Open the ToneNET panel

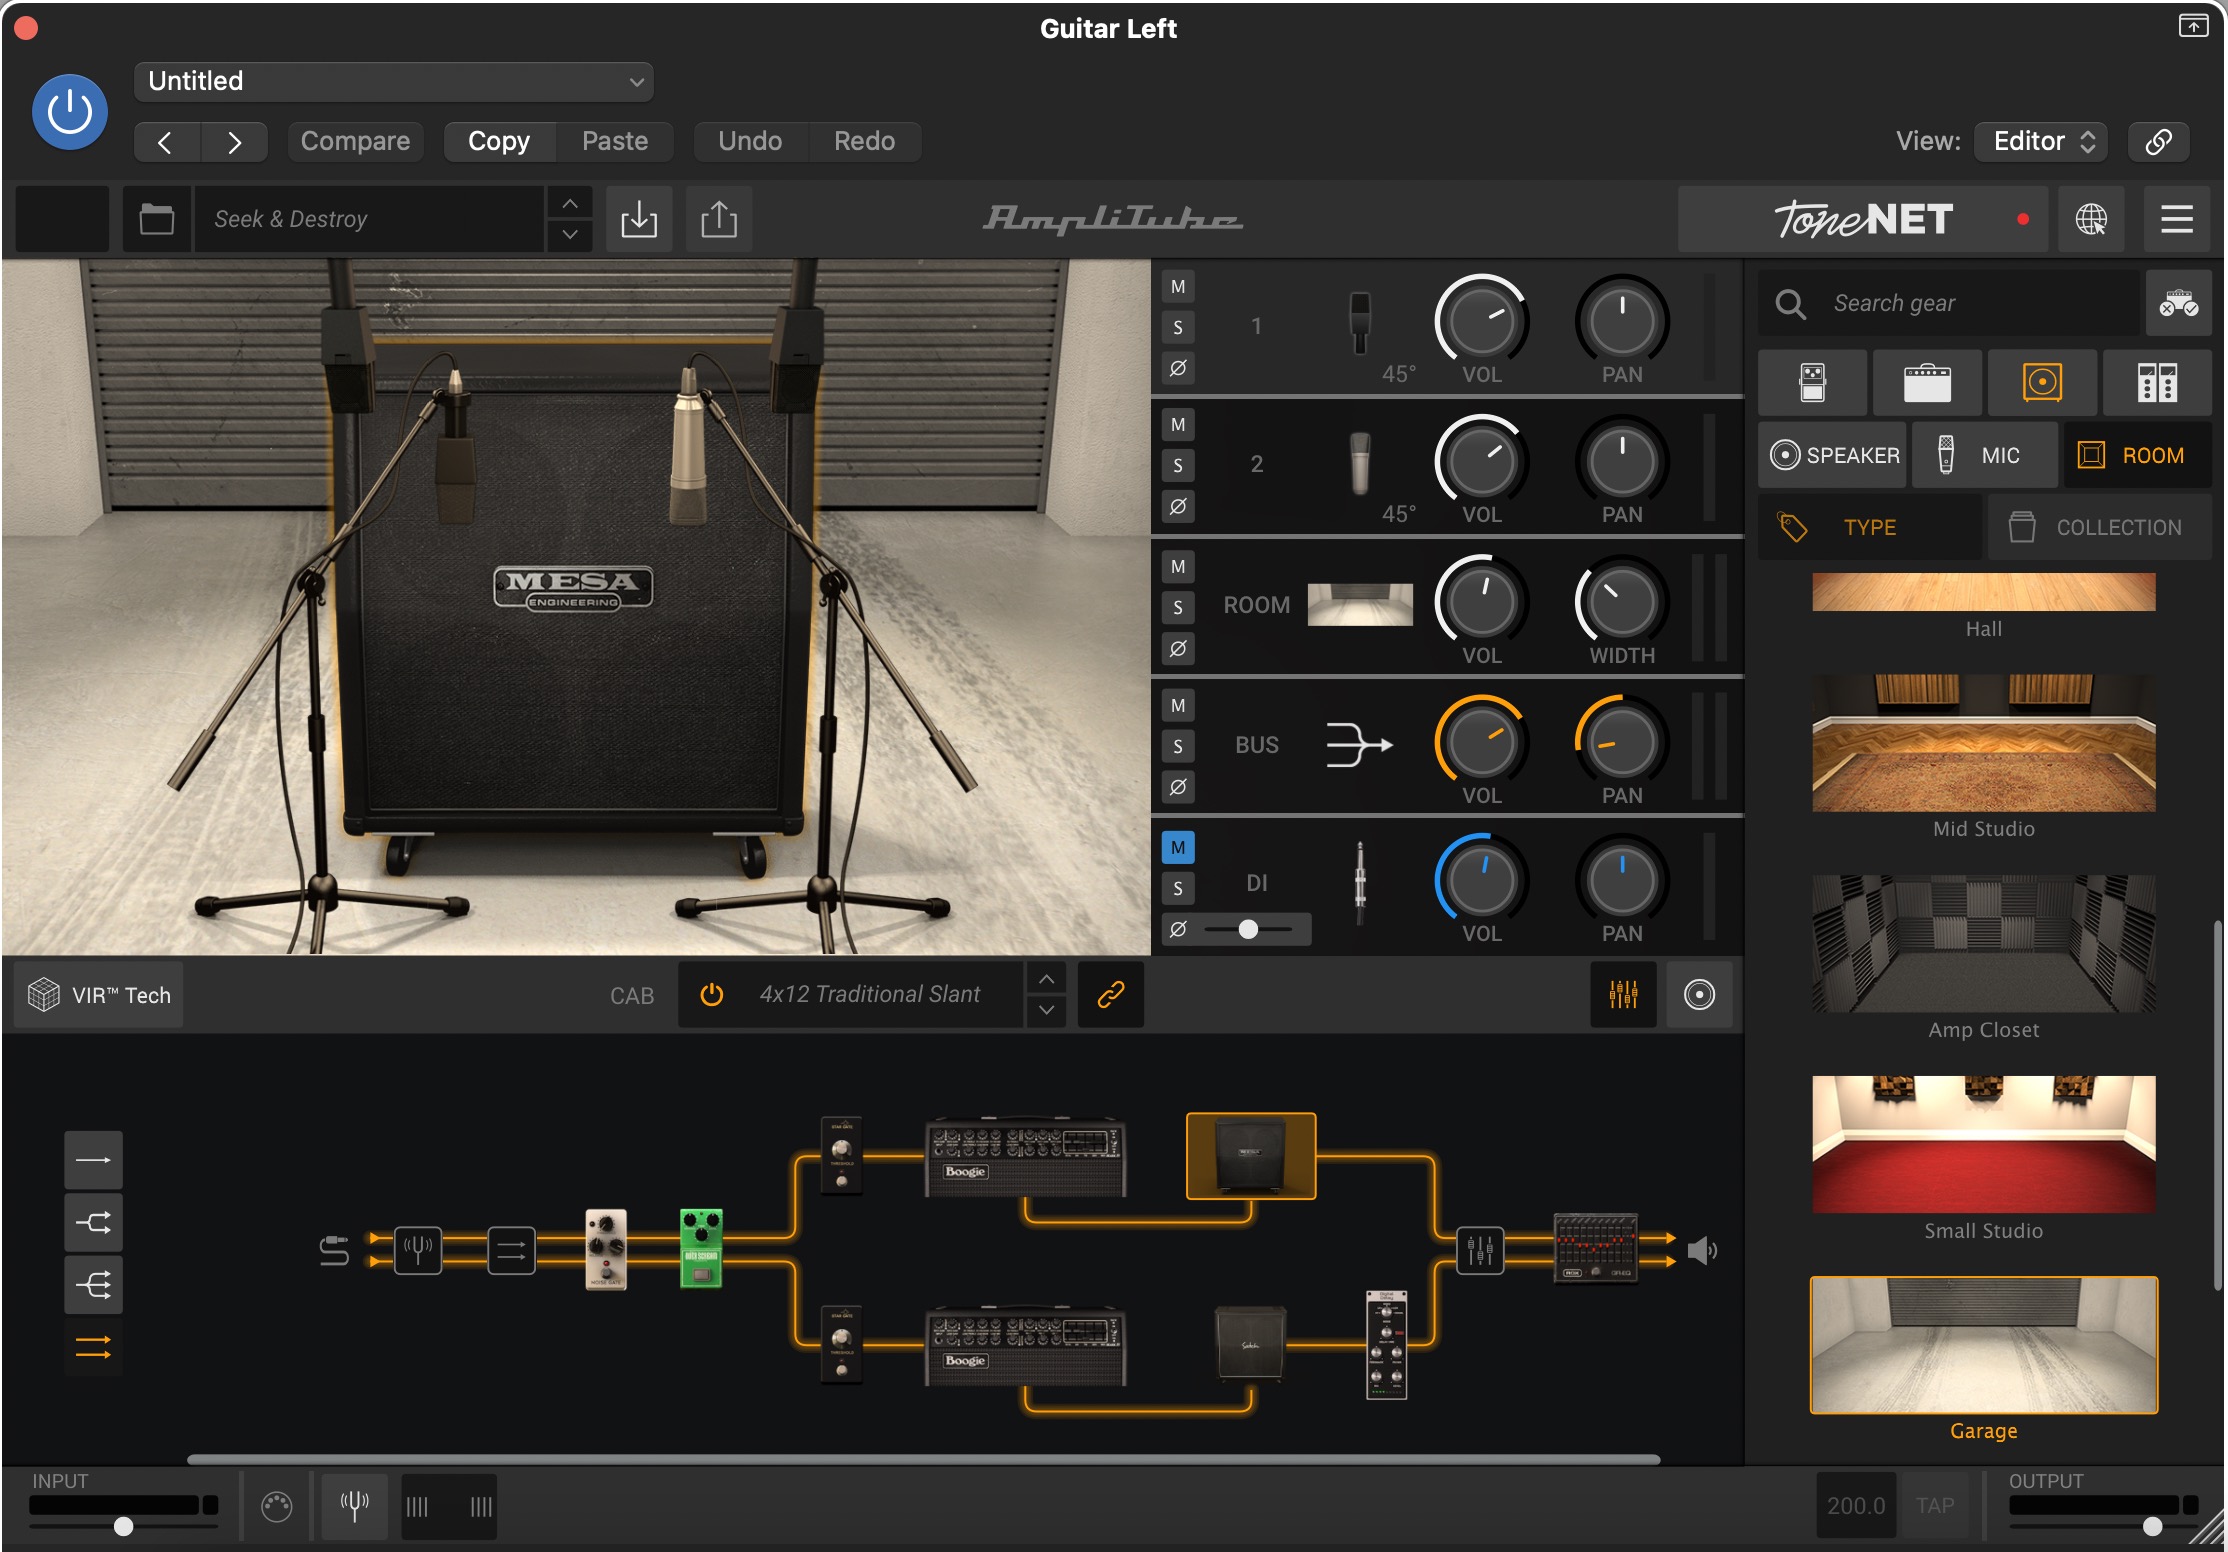point(1863,218)
